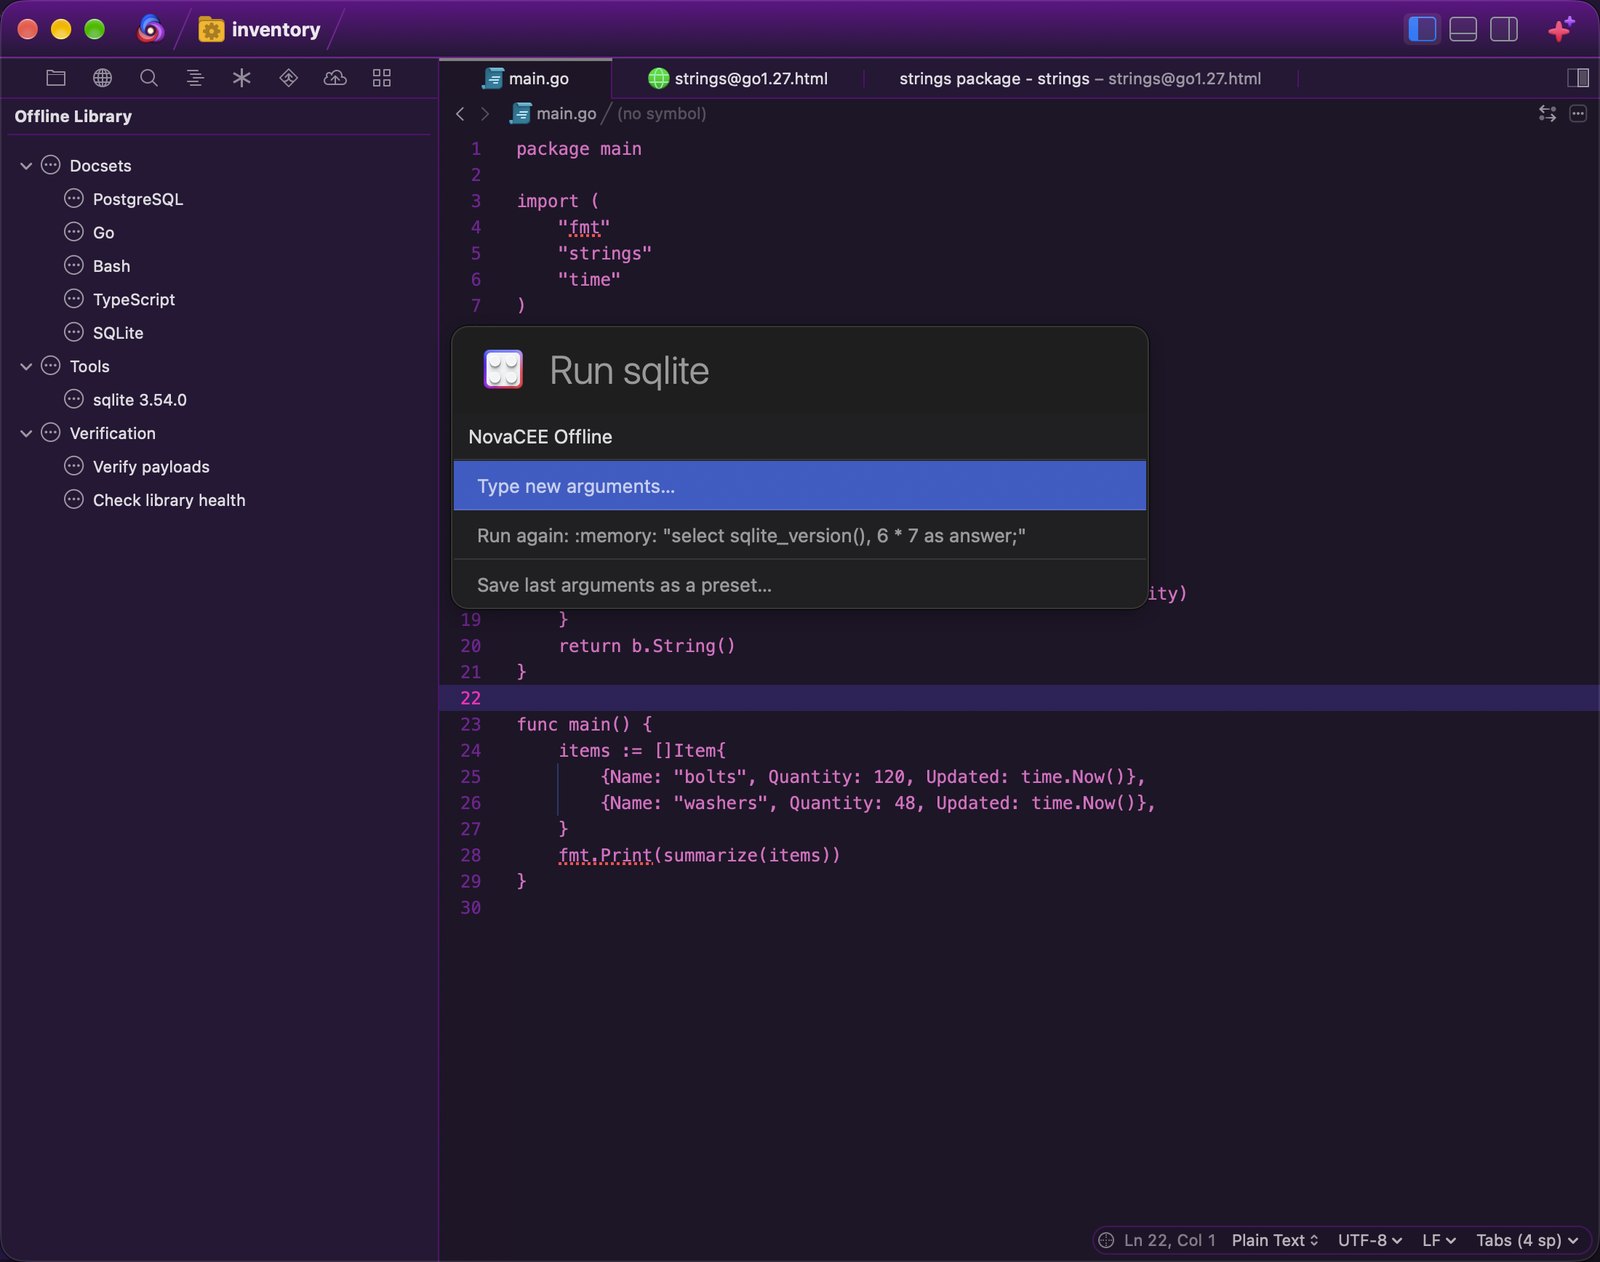Select 'Type new arguments…' option

tap(800, 486)
